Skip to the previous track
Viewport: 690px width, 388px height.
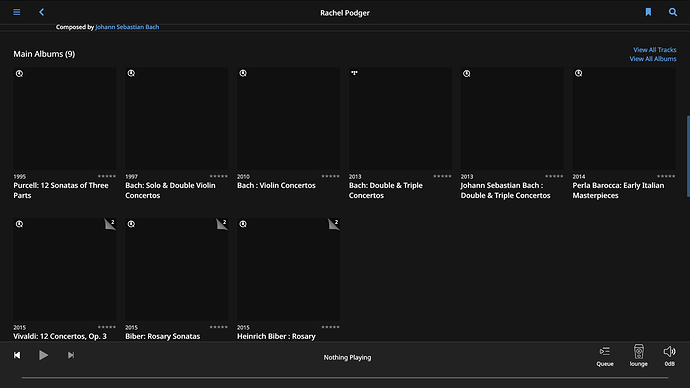coord(17,355)
